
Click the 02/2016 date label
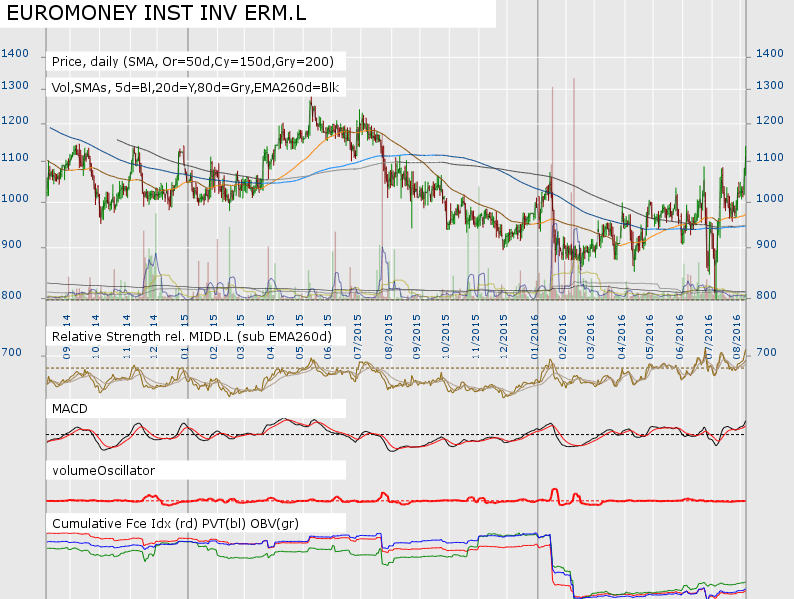pos(563,337)
